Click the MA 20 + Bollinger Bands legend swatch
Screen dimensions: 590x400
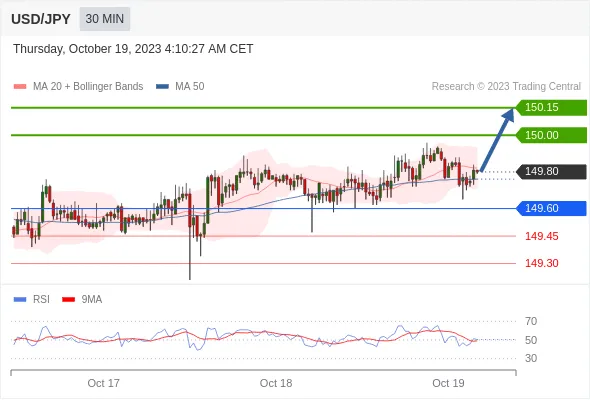coord(20,87)
